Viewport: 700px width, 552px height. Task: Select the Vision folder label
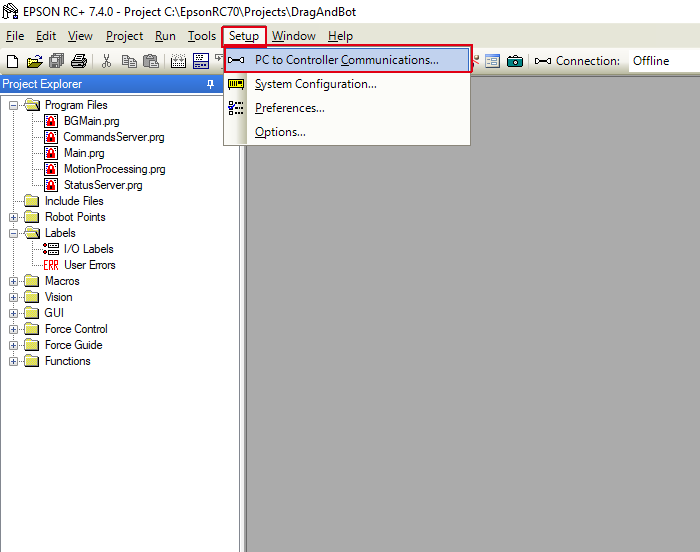point(58,297)
